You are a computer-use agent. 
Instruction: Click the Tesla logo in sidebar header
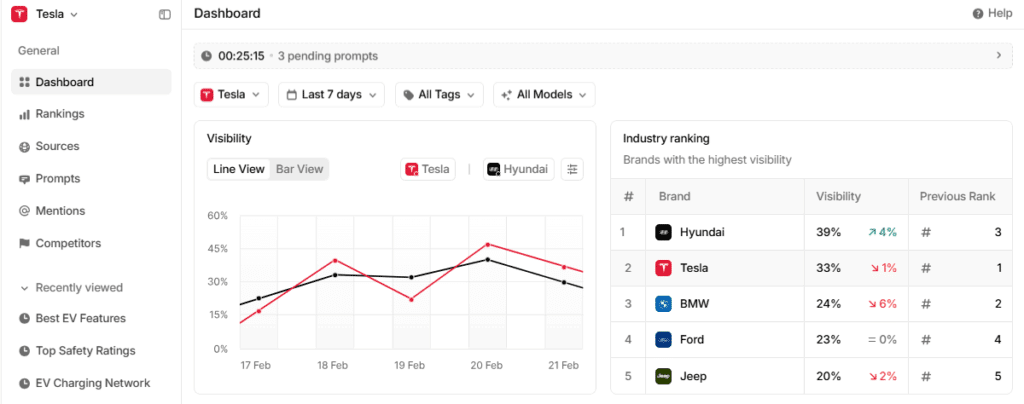point(19,14)
